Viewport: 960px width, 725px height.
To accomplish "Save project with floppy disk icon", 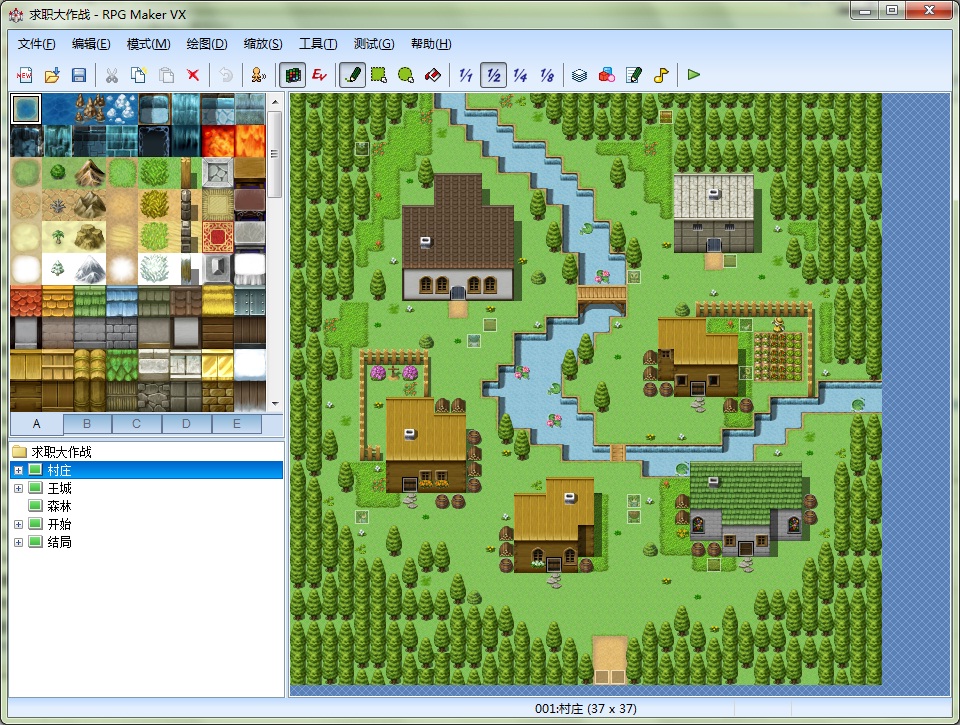I will (79, 75).
